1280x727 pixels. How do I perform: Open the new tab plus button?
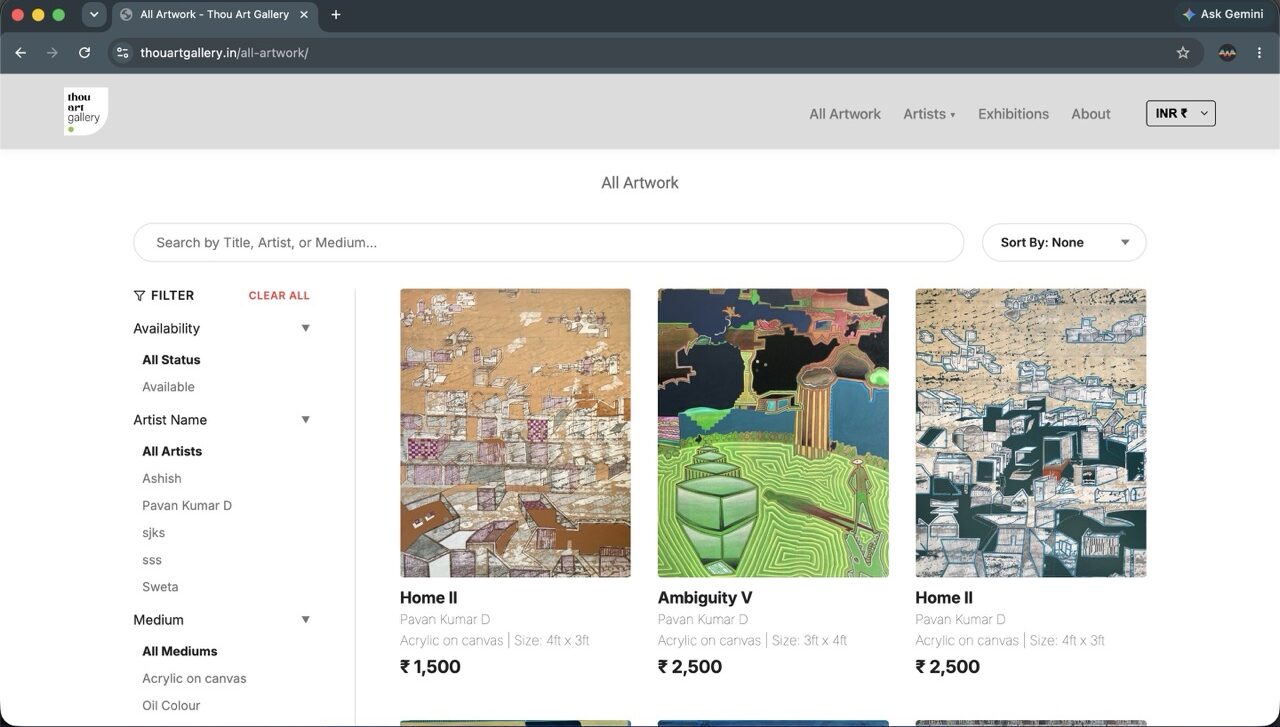[336, 15]
